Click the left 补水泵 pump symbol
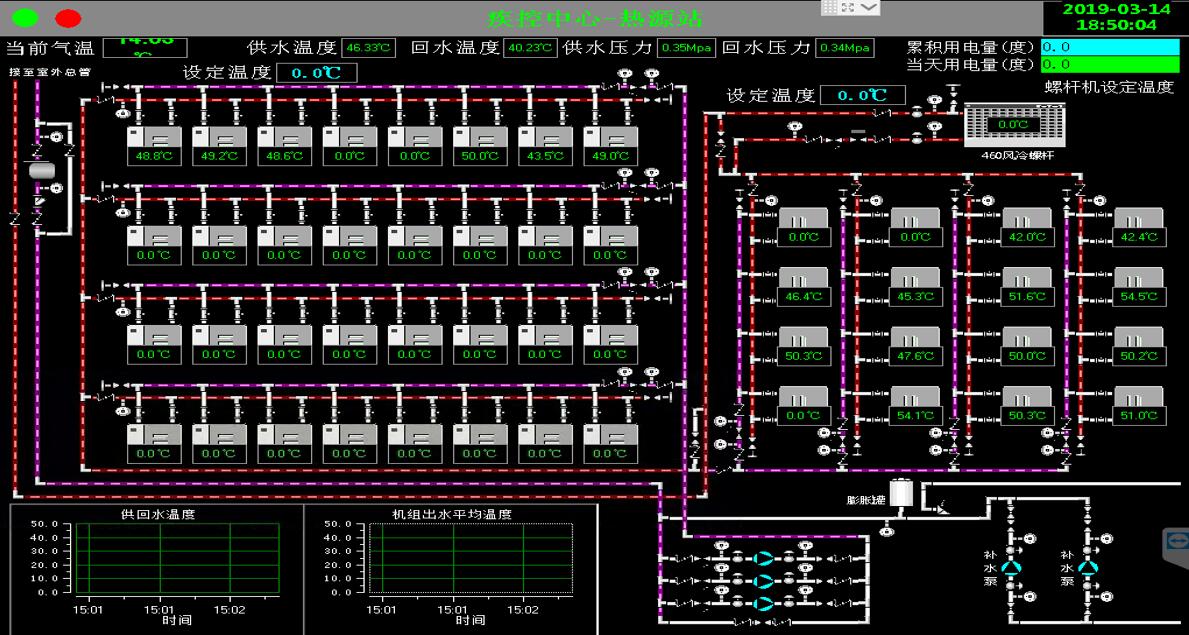The width and height of the screenshot is (1189, 635). pos(1011,567)
